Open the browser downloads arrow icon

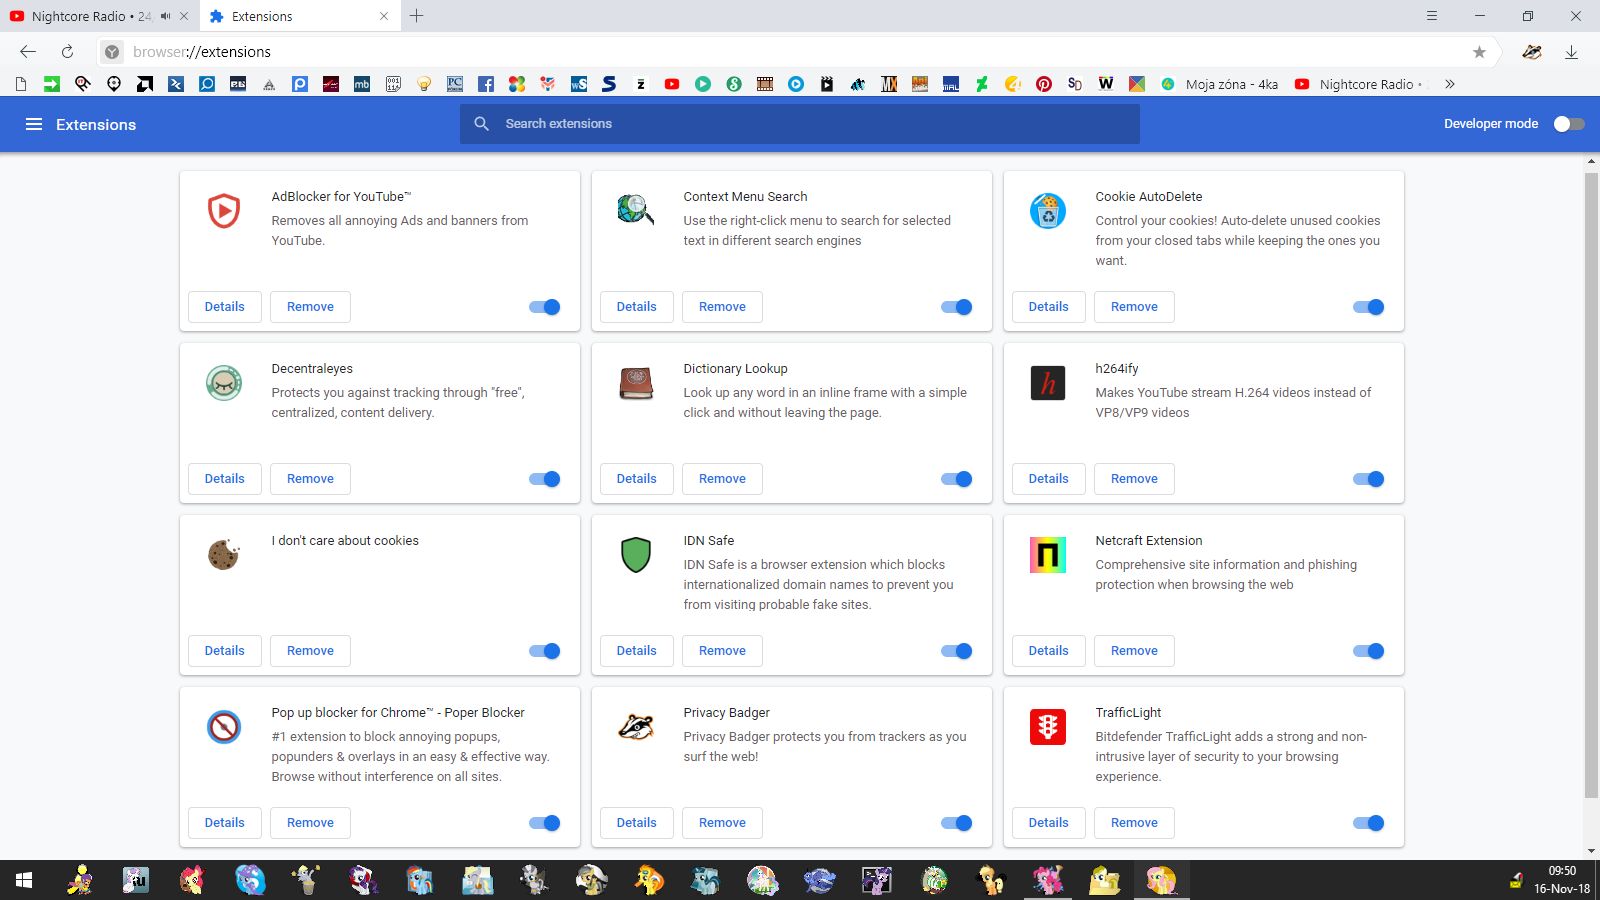pyautogui.click(x=1571, y=52)
